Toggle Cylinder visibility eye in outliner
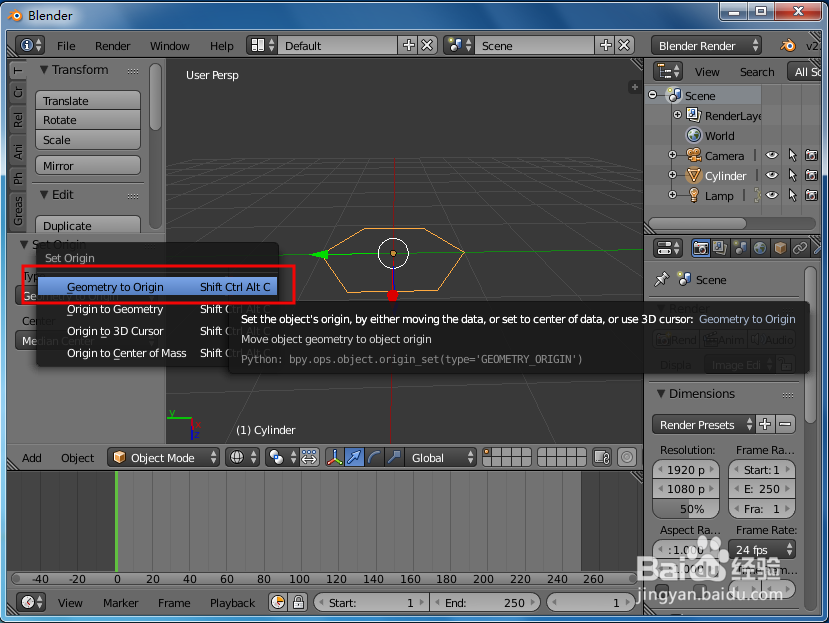 pos(772,175)
